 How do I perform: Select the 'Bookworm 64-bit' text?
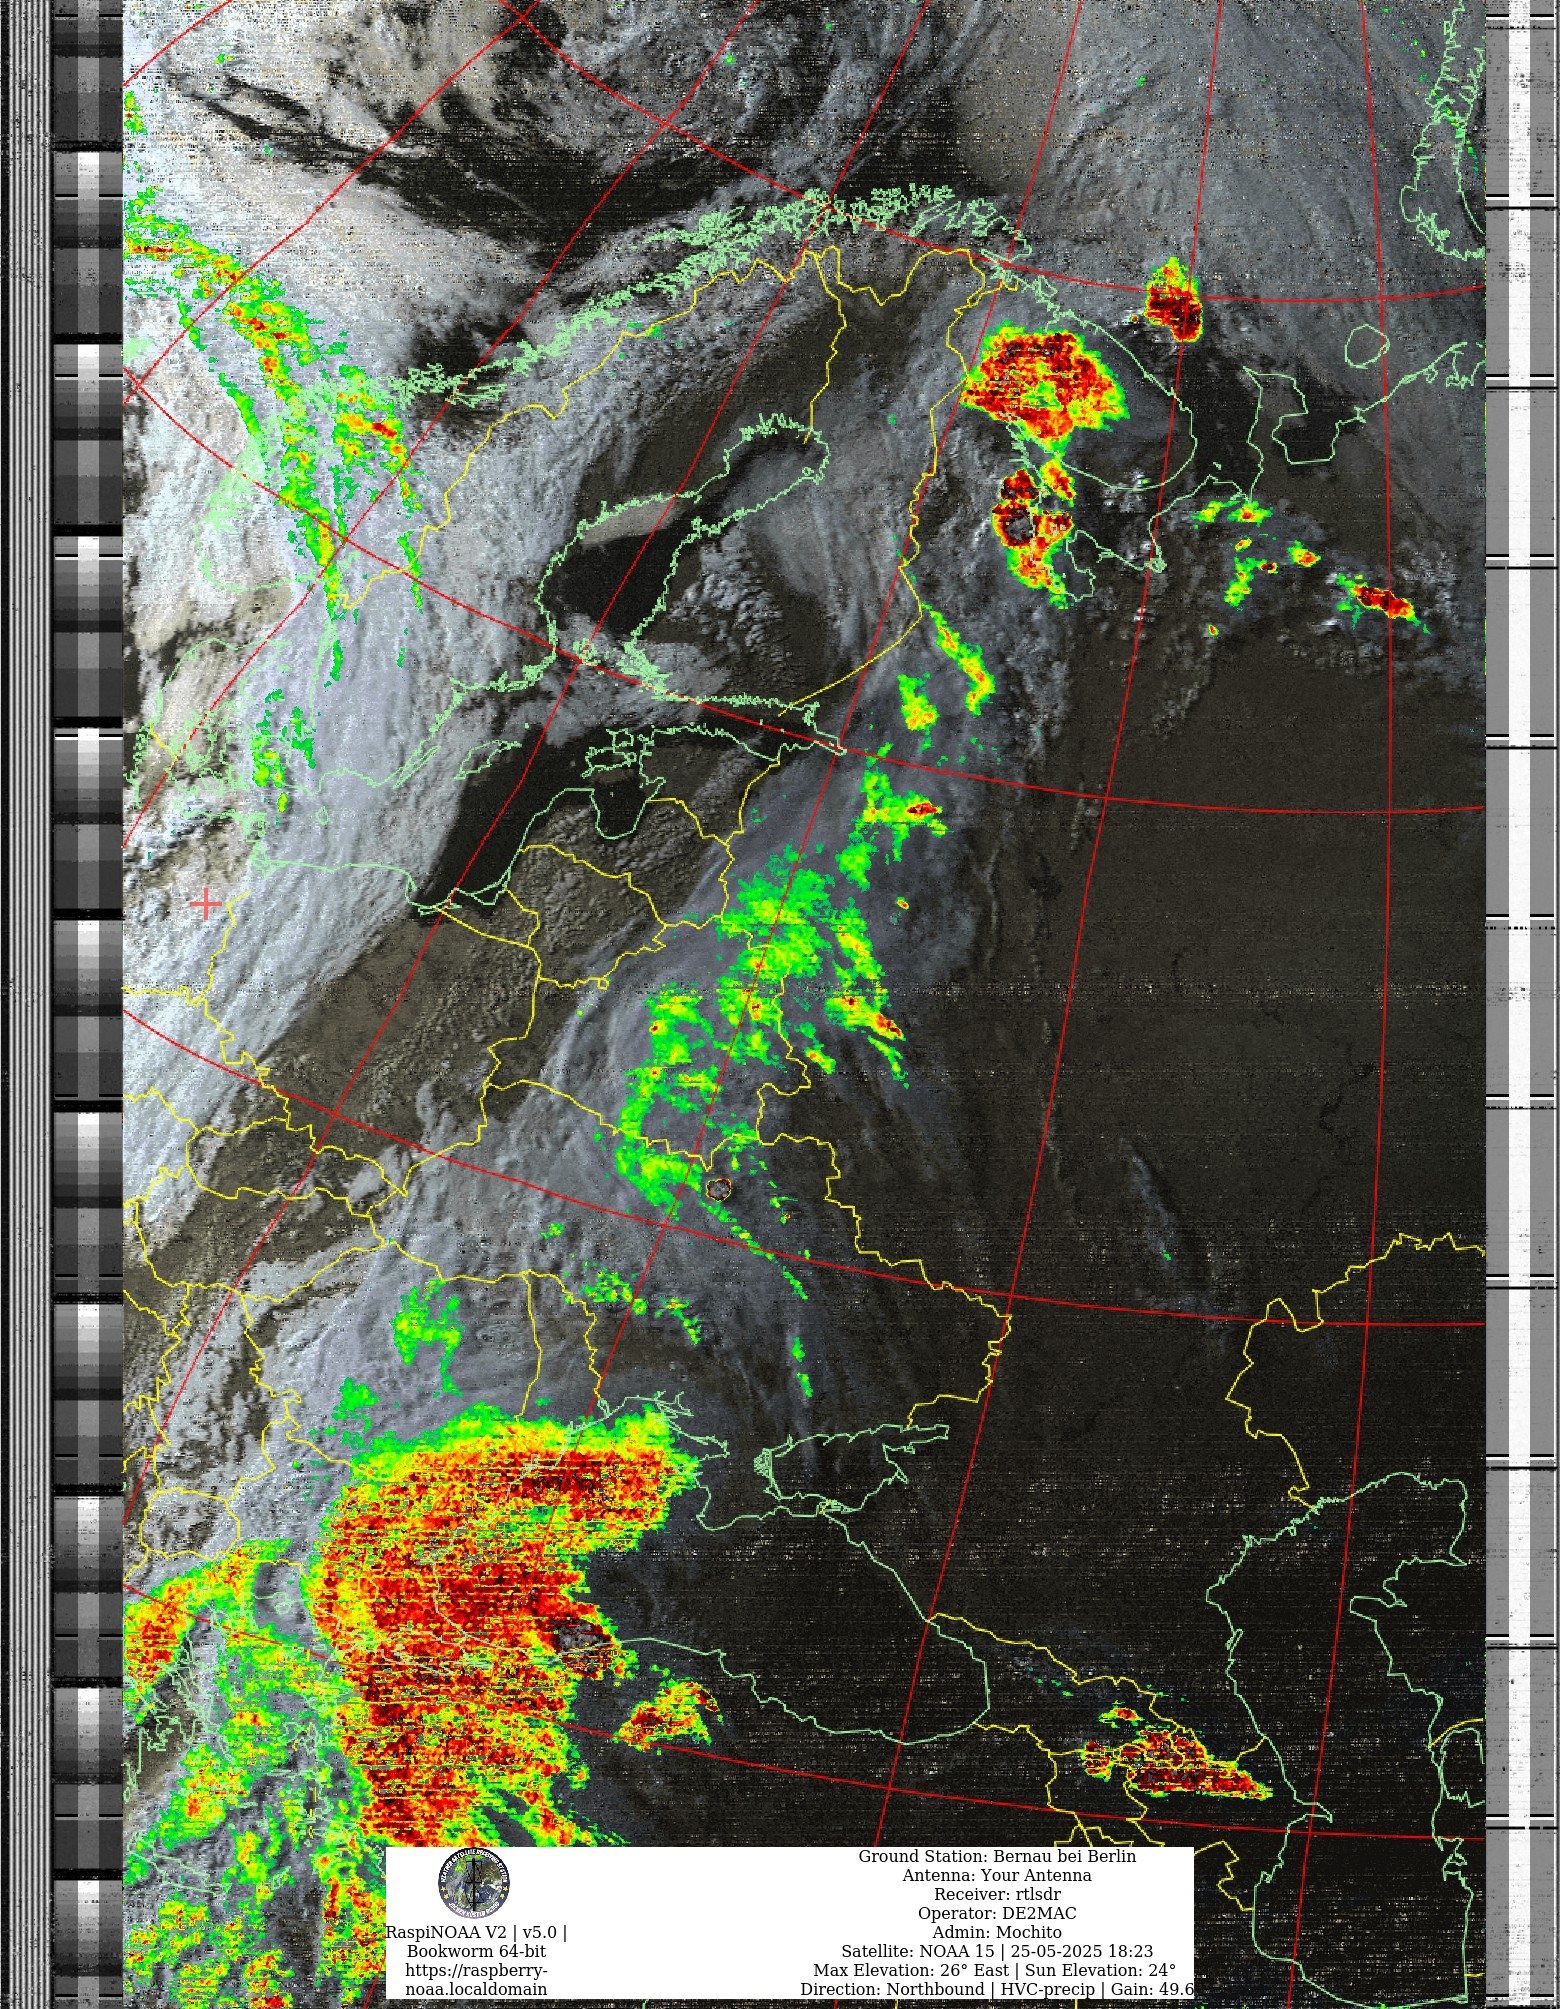point(476,1951)
